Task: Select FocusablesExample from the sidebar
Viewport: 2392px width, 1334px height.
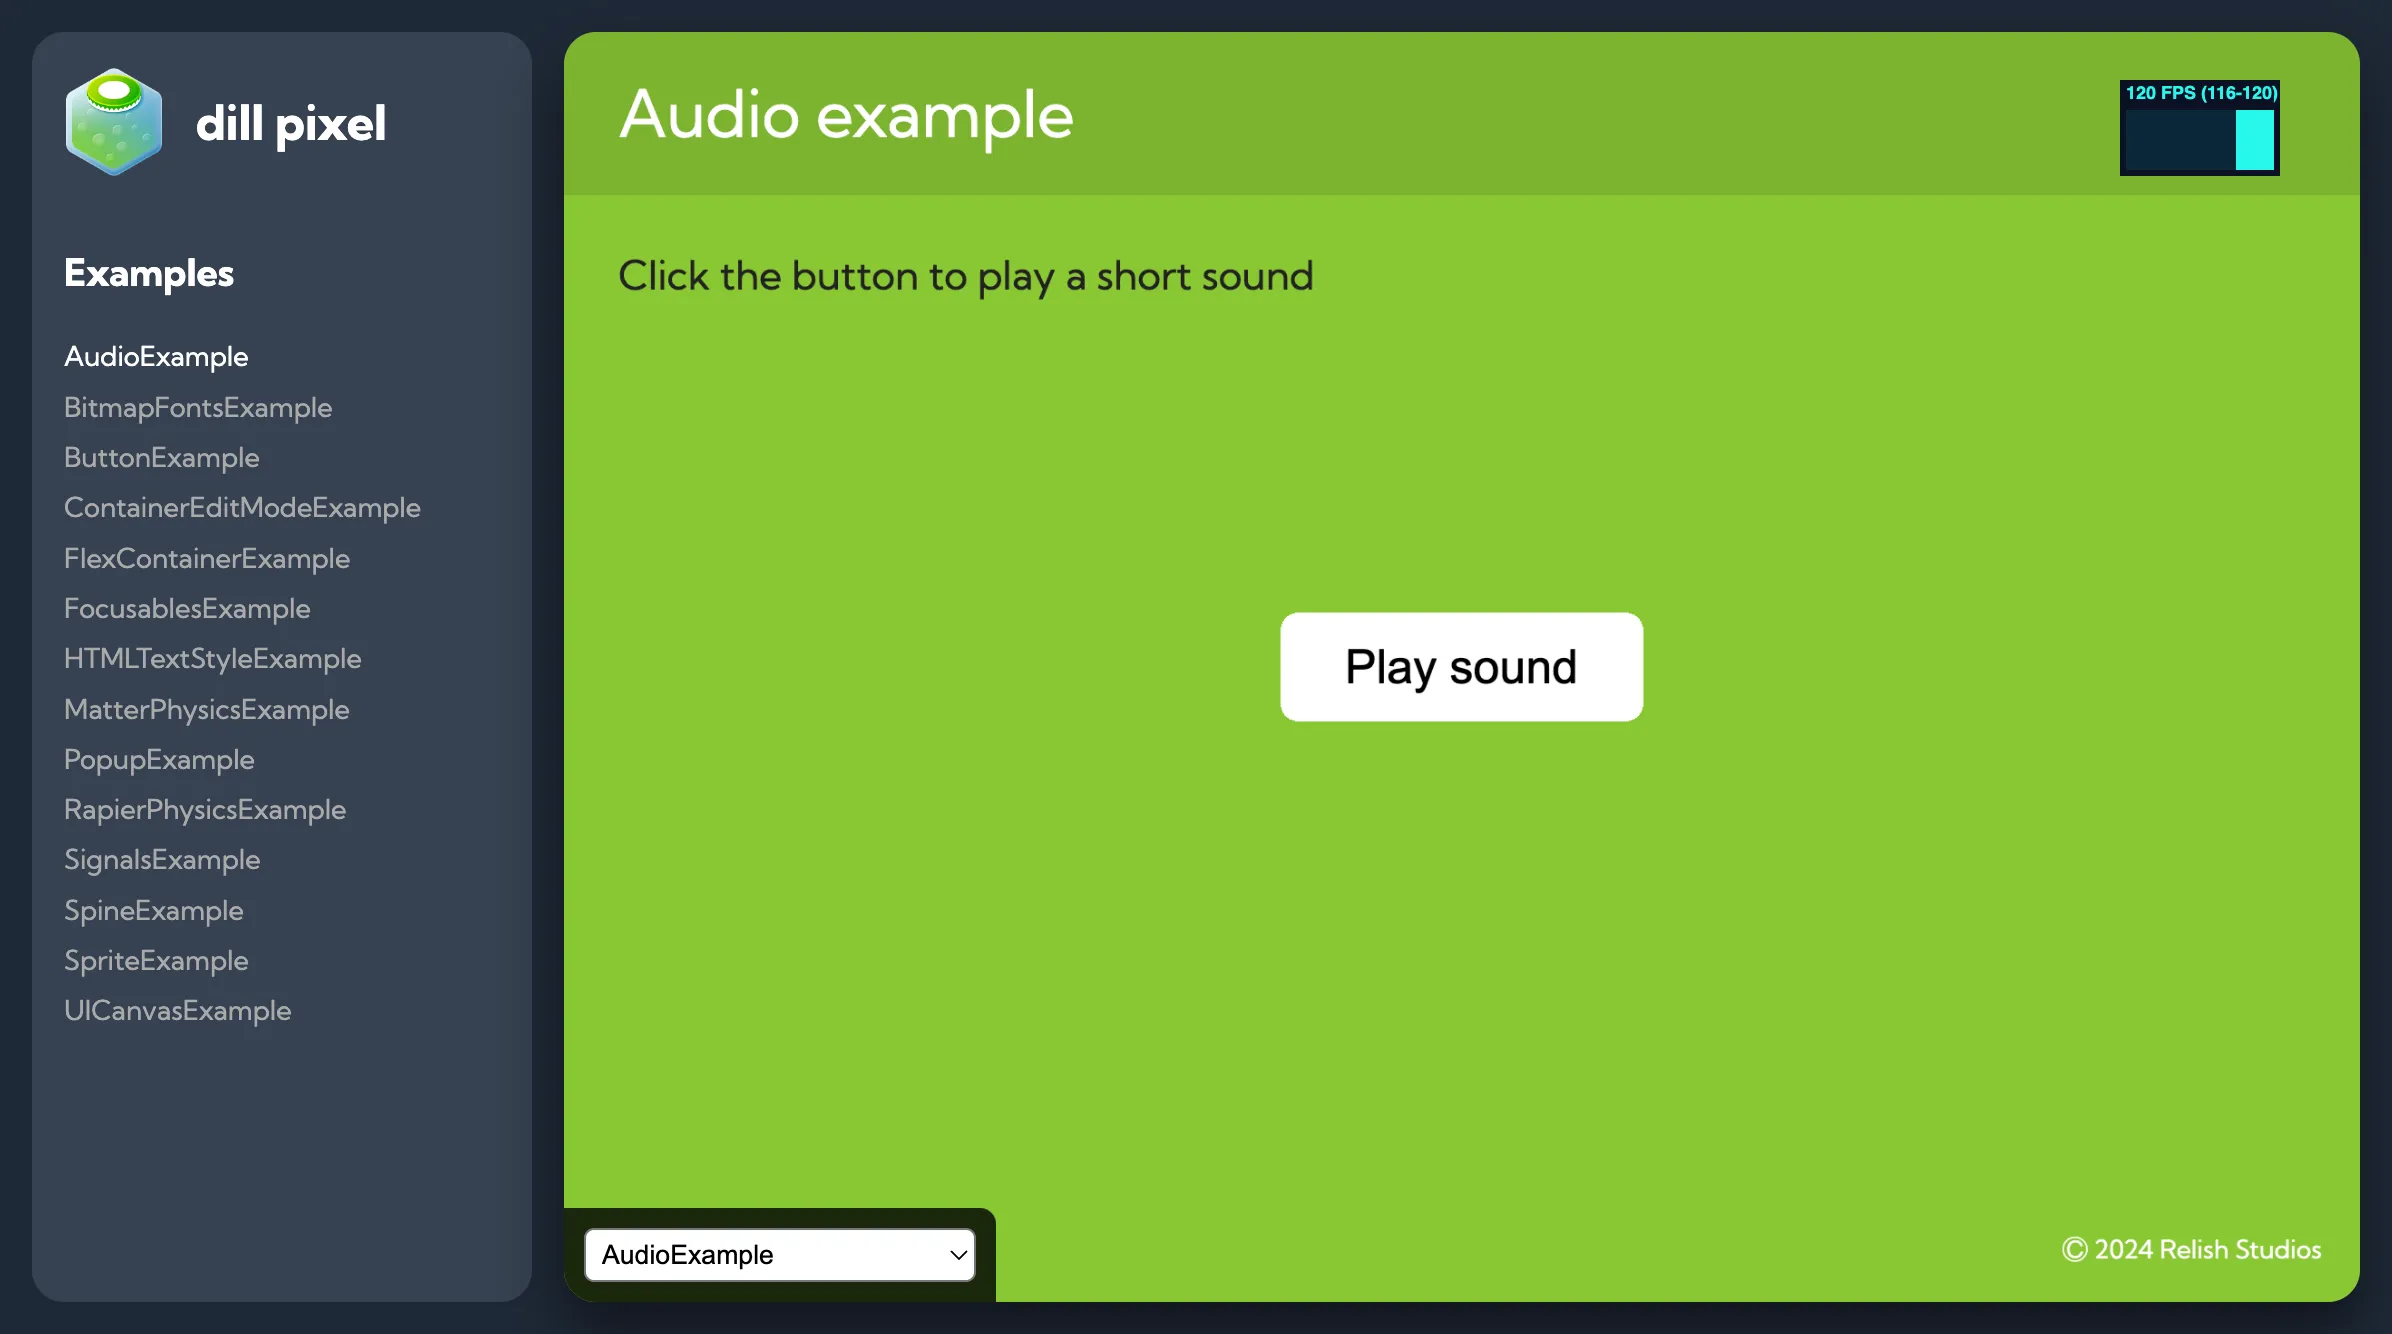Action: [x=186, y=610]
